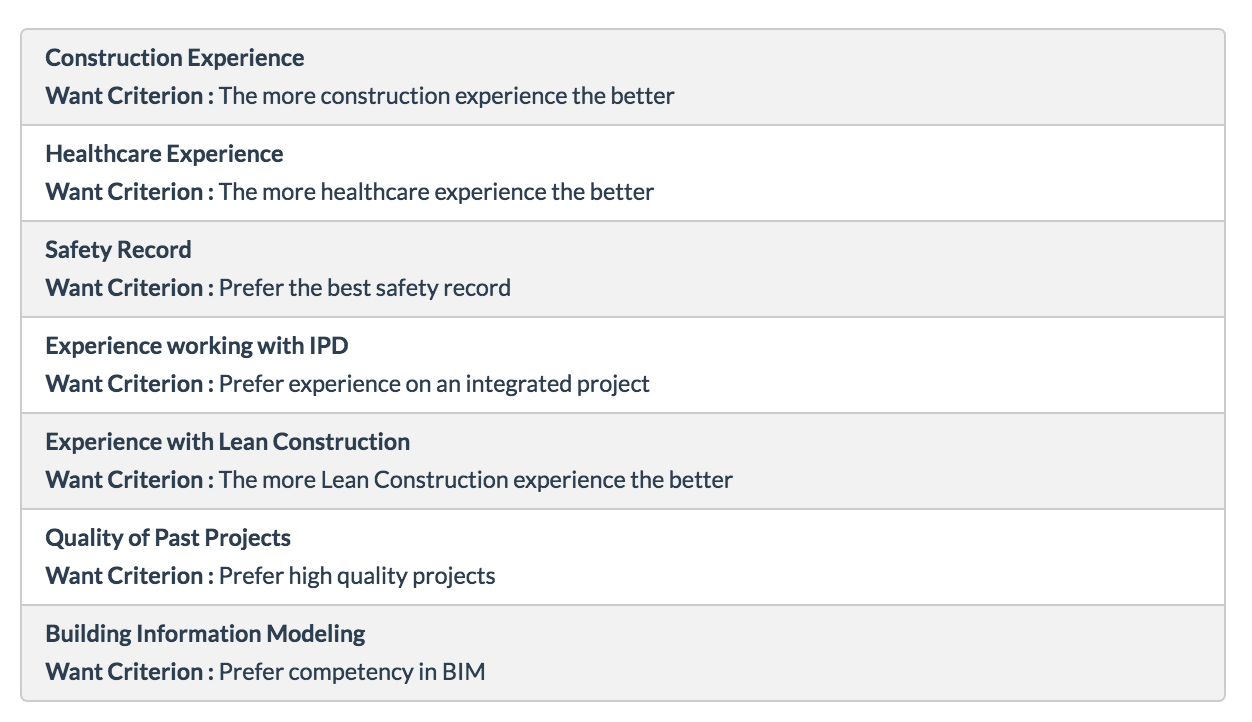Click 'Prefer the best safety record' text
1252x722 pixels.
pos(365,288)
